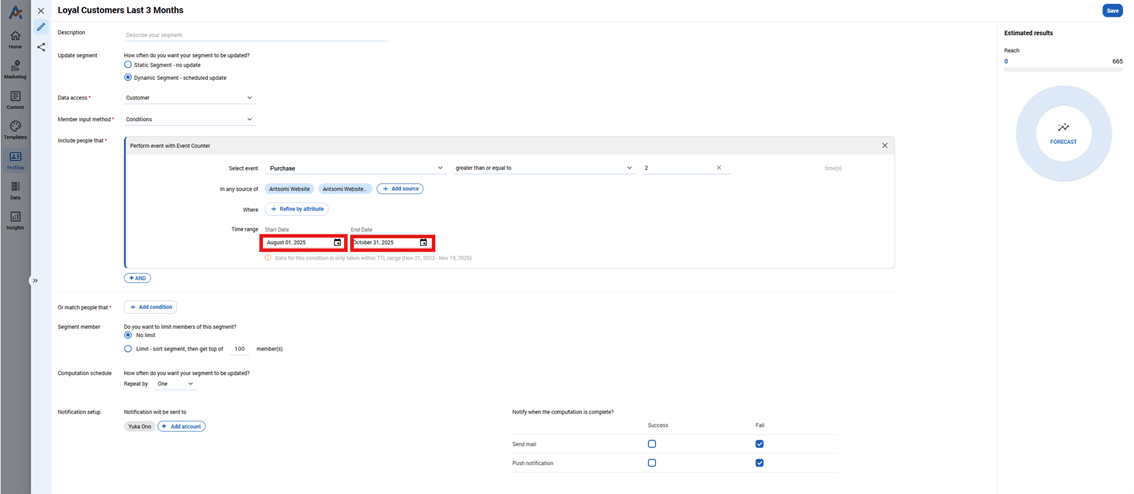Click the share icon below pencil
The width and height of the screenshot is (1134, 494).
[41, 47]
